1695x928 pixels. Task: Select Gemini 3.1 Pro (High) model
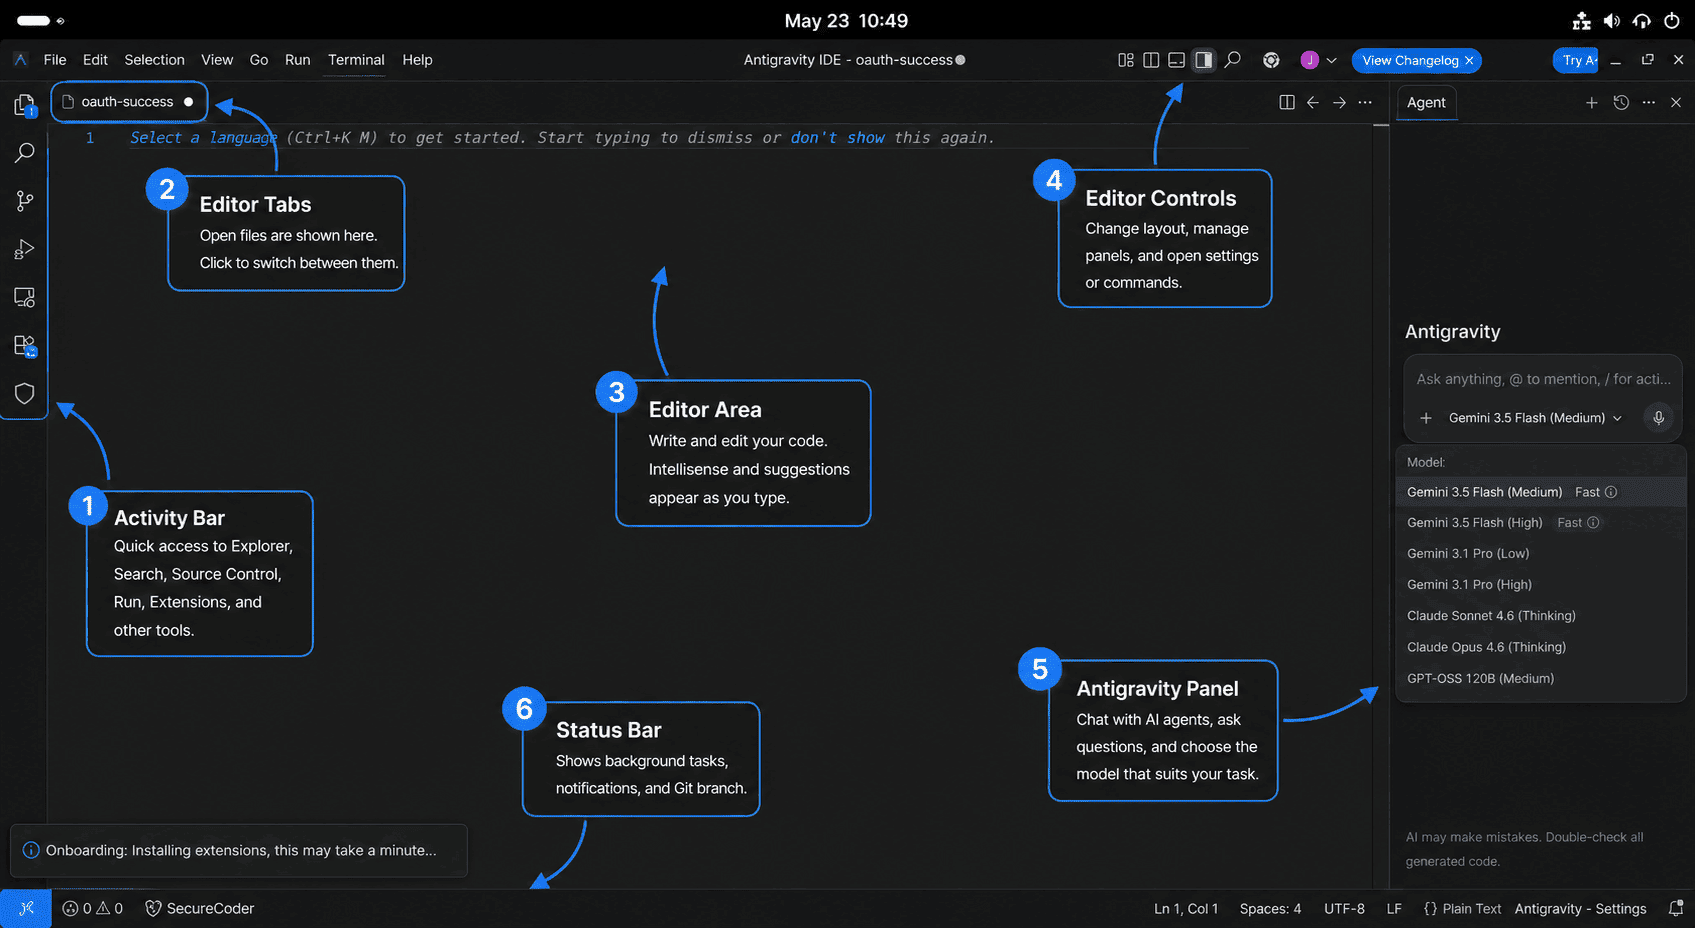(x=1541, y=585)
